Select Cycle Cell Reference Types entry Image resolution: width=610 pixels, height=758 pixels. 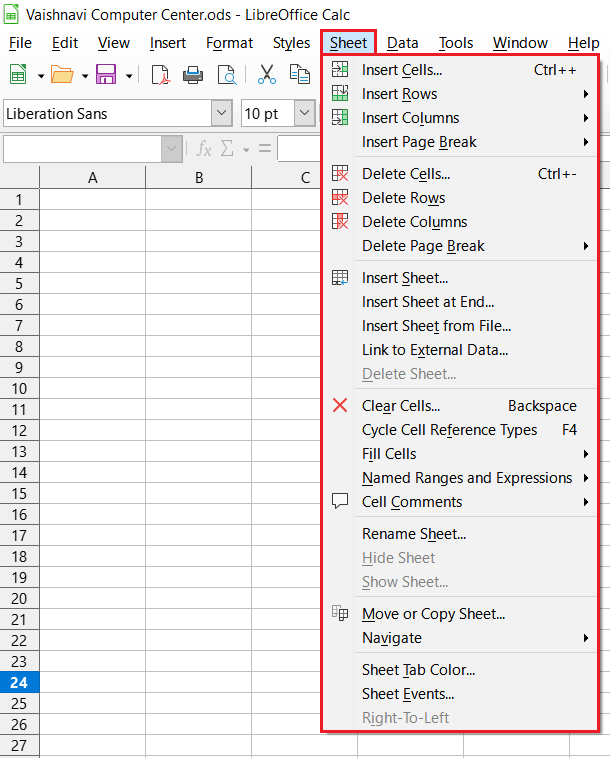click(460, 430)
